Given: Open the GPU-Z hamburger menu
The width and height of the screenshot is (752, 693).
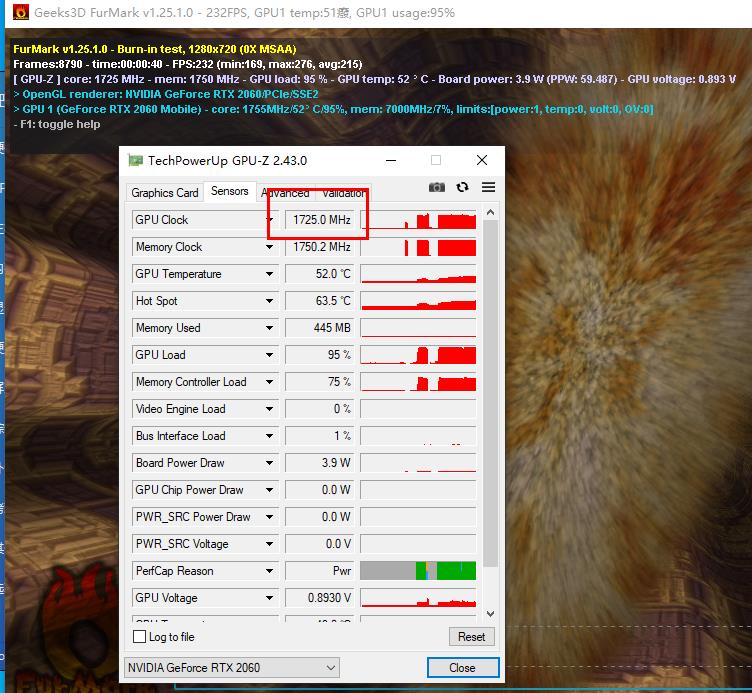Looking at the screenshot, I should coord(488,187).
